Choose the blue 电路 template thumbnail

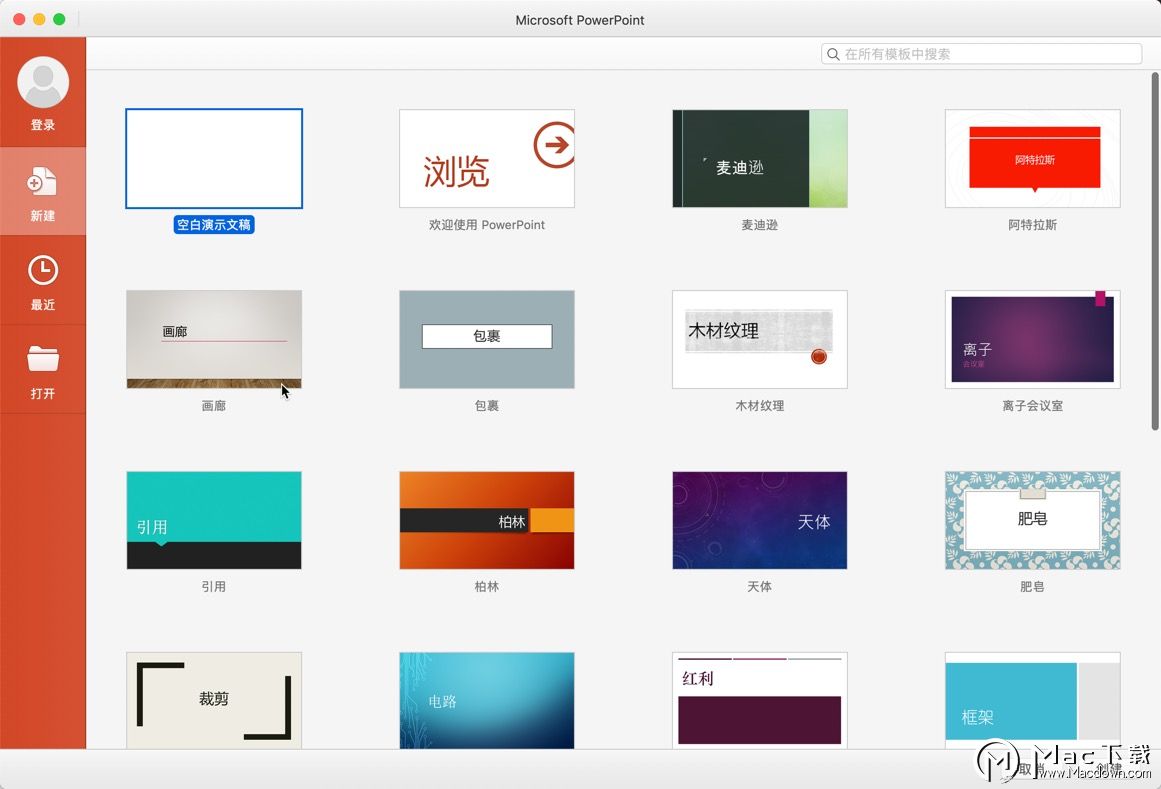[486, 700]
